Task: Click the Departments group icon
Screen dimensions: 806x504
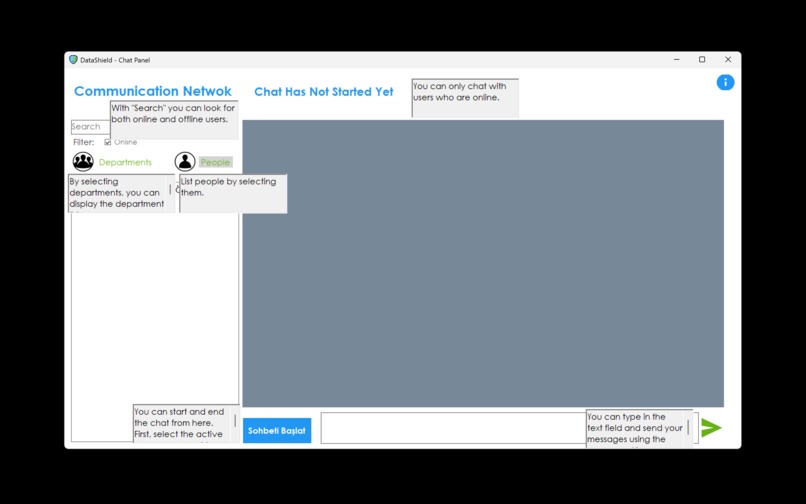Action: (x=83, y=161)
